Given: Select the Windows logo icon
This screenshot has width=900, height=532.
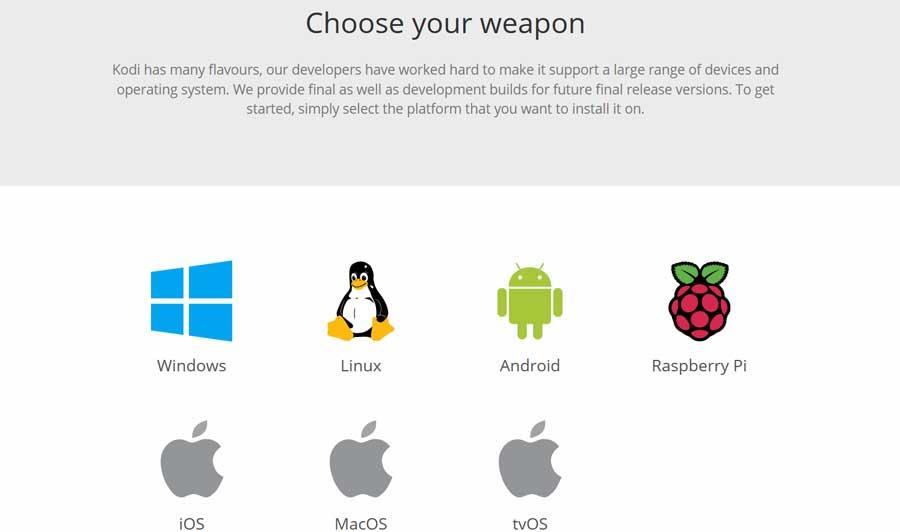Looking at the screenshot, I should (x=191, y=301).
